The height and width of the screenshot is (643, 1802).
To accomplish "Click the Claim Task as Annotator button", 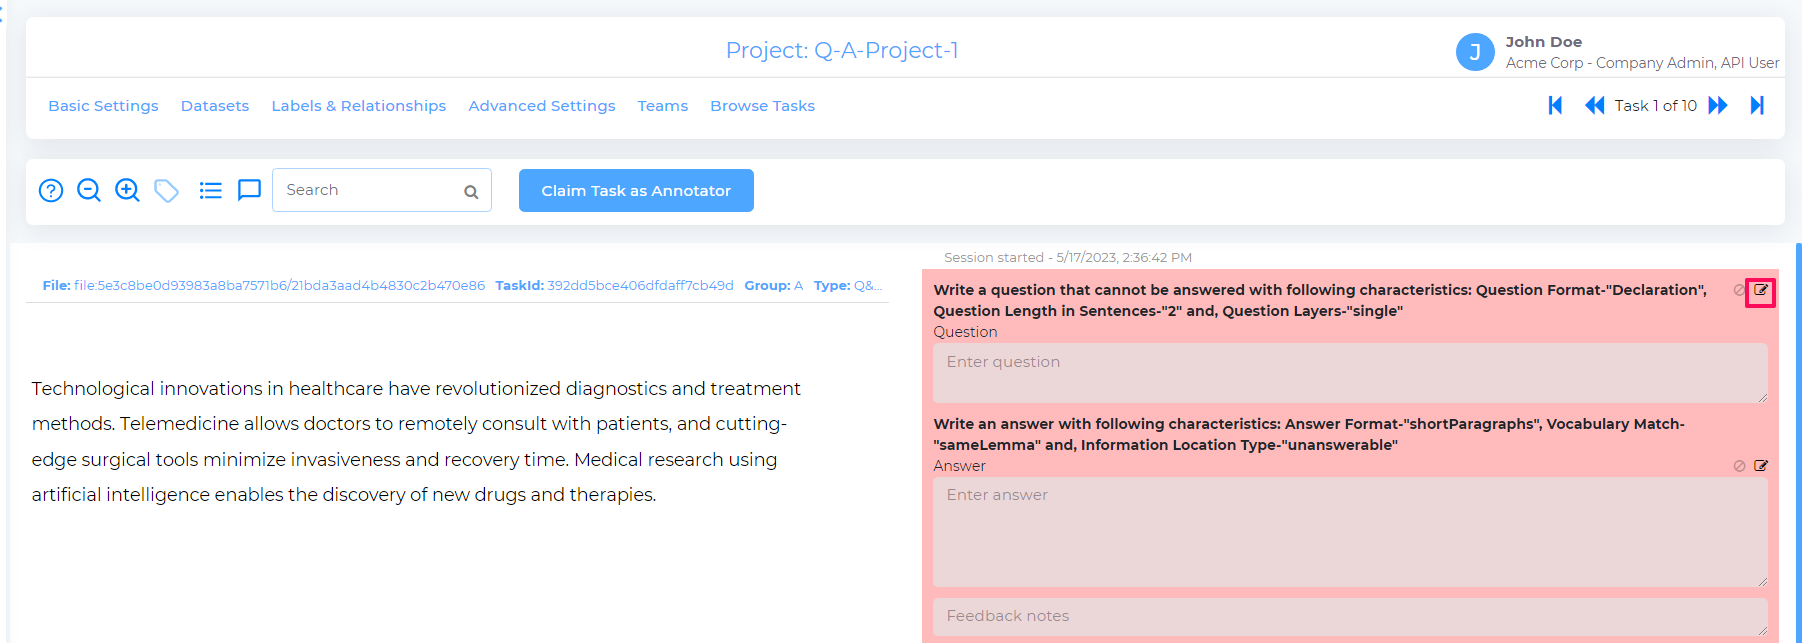I will coord(636,190).
